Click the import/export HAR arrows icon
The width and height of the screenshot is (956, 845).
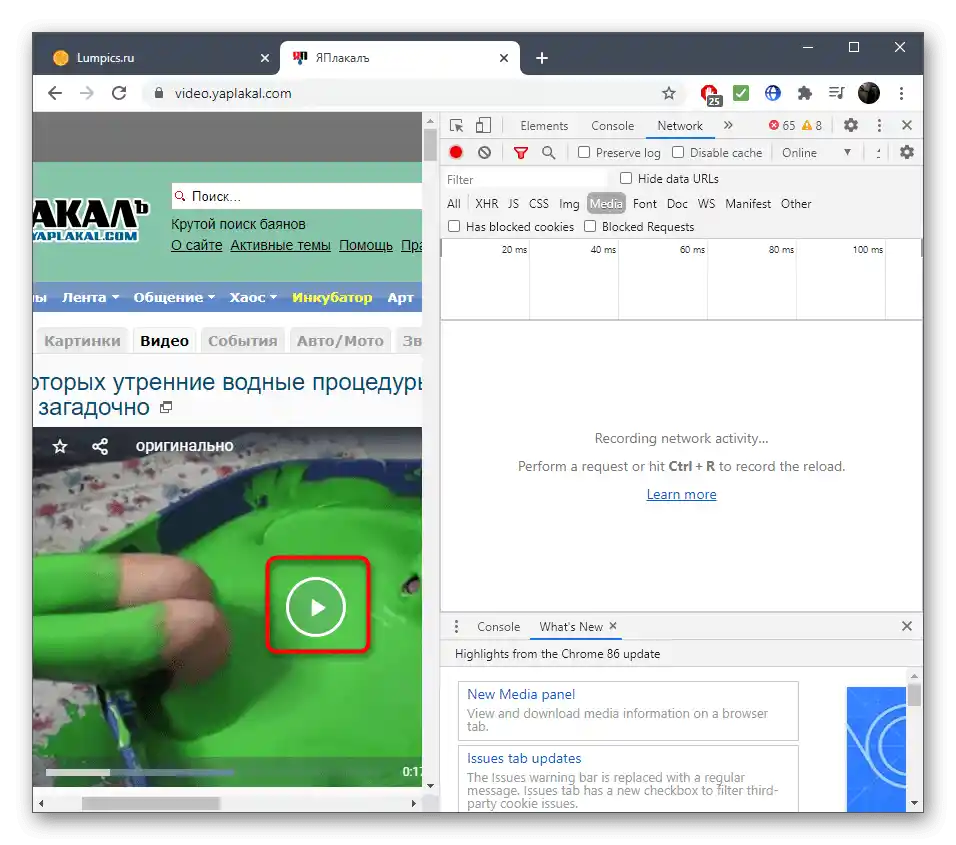pos(879,153)
